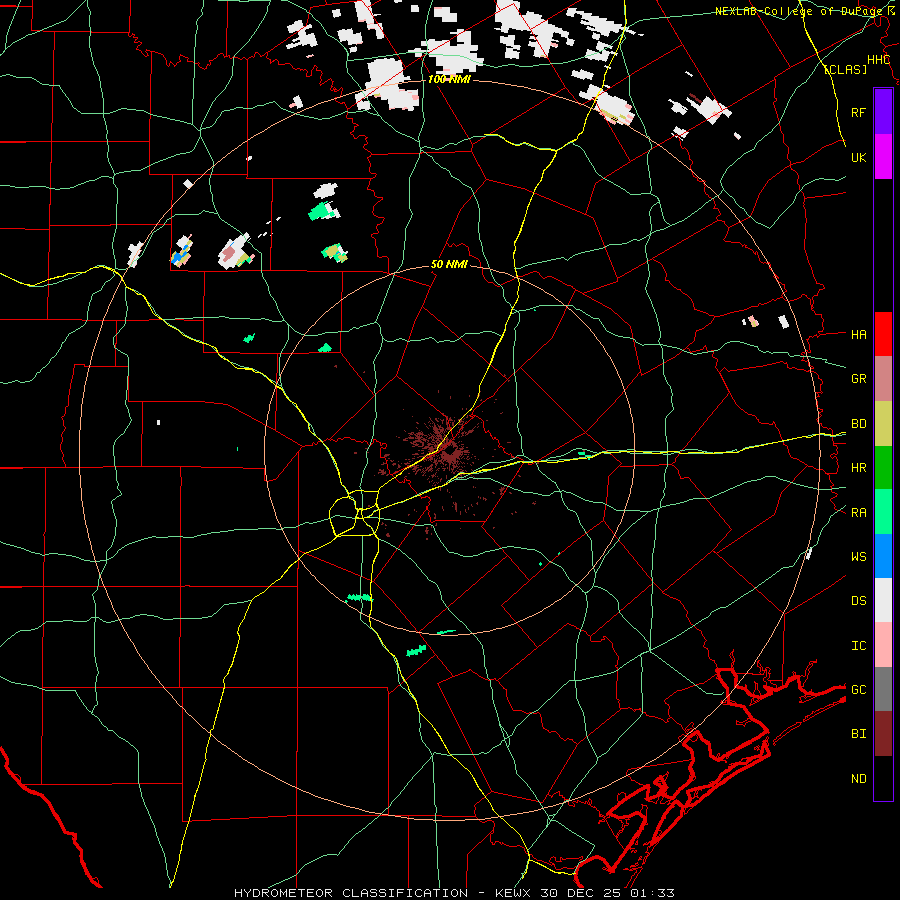Select the 'DS' legend label
Image resolution: width=900 pixels, height=900 pixels.
(x=858, y=600)
